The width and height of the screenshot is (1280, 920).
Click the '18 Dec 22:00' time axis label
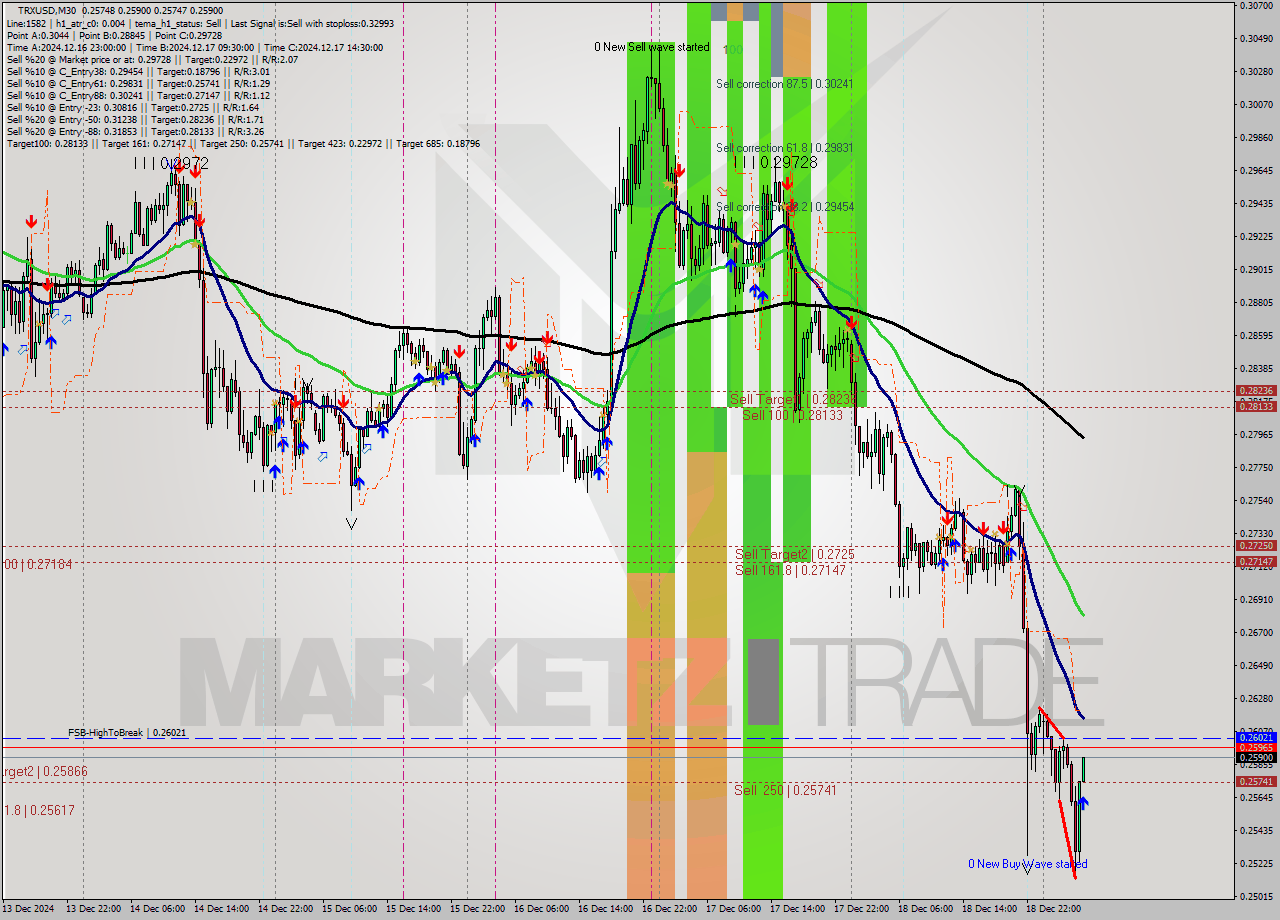click(x=1053, y=909)
